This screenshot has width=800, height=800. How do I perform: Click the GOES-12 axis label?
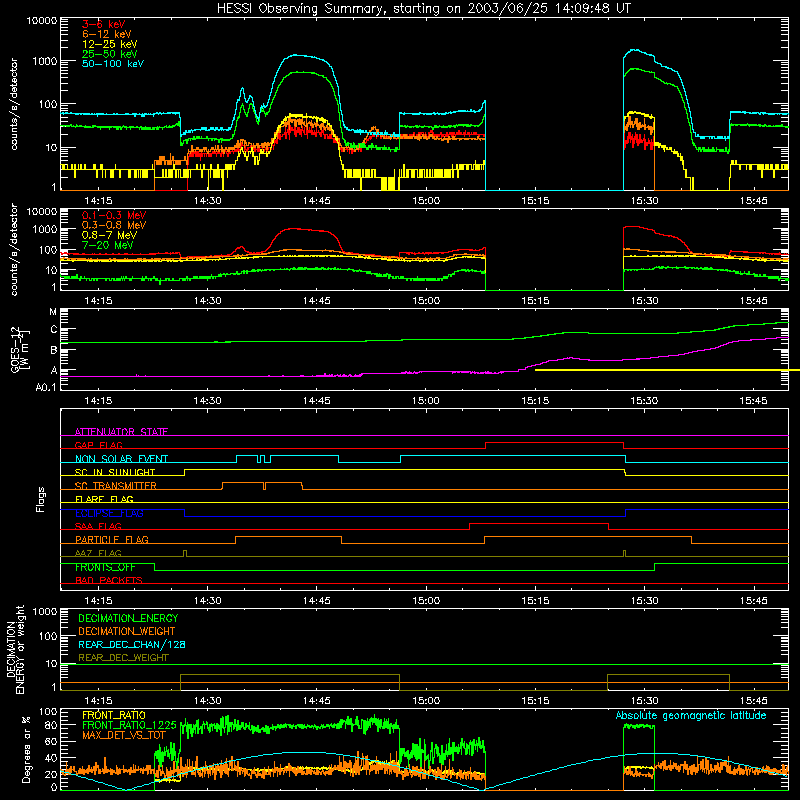click(x=20, y=349)
